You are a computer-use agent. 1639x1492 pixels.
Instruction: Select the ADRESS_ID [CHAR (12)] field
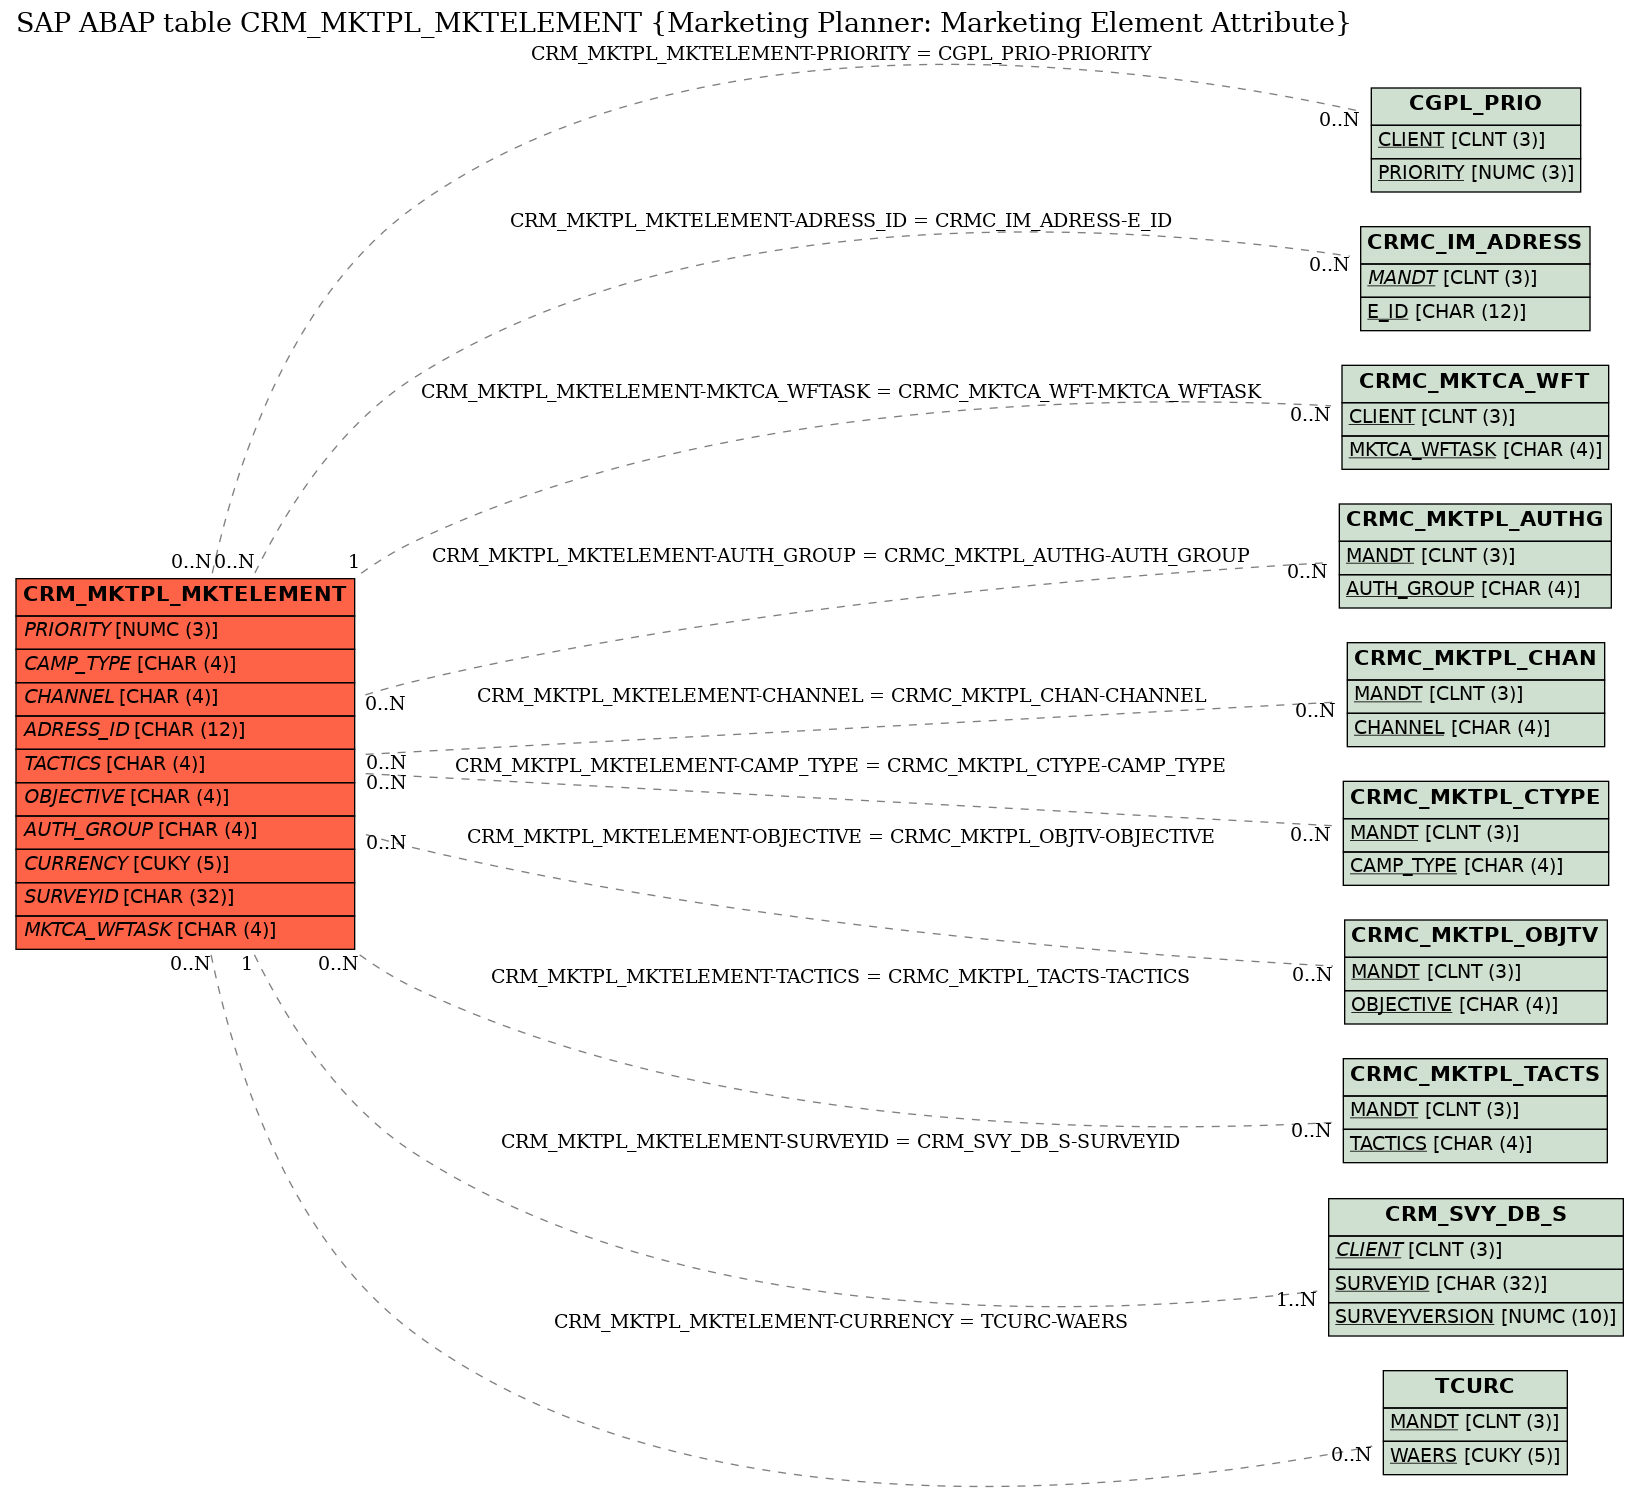pyautogui.click(x=185, y=731)
